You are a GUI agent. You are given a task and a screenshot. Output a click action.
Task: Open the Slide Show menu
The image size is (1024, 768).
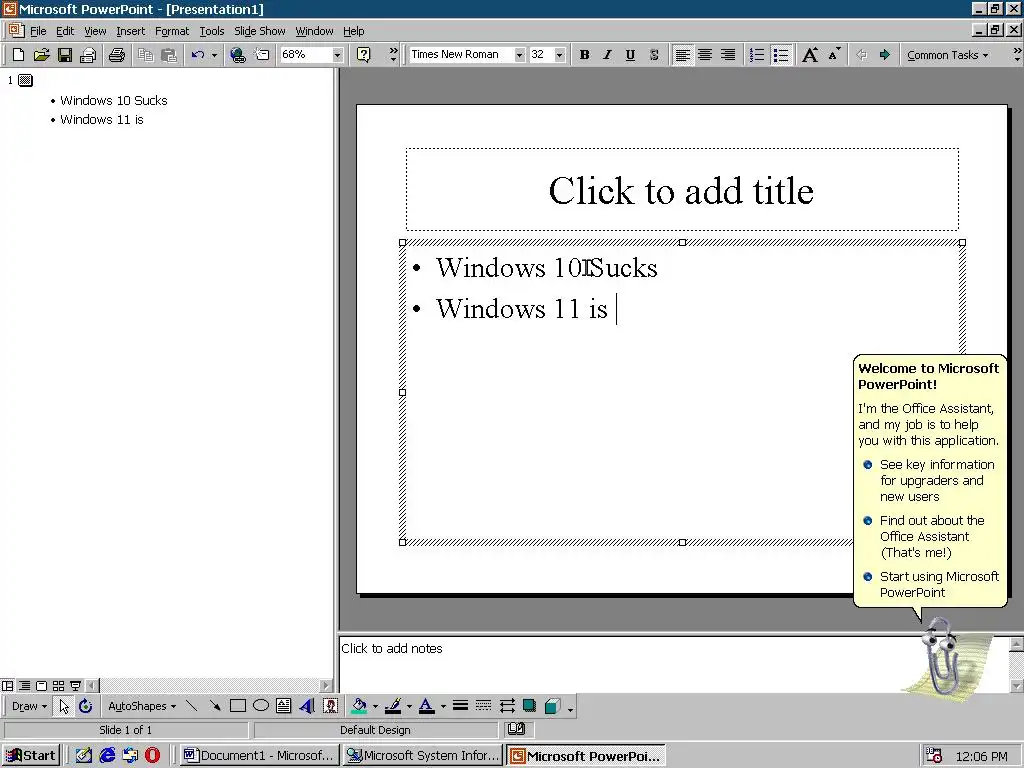tap(259, 31)
